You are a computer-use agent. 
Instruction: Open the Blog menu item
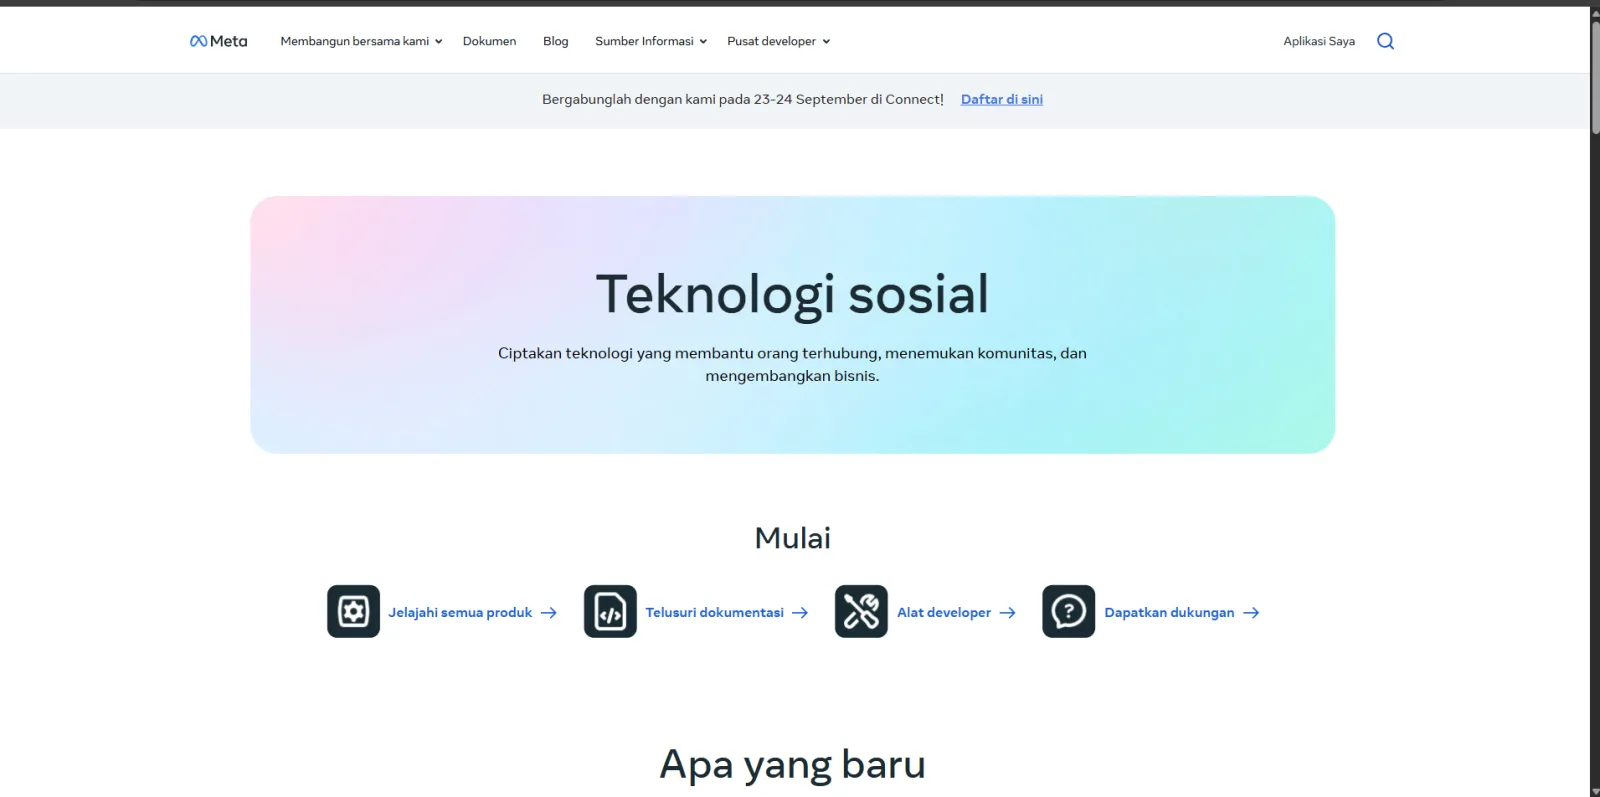tap(555, 41)
